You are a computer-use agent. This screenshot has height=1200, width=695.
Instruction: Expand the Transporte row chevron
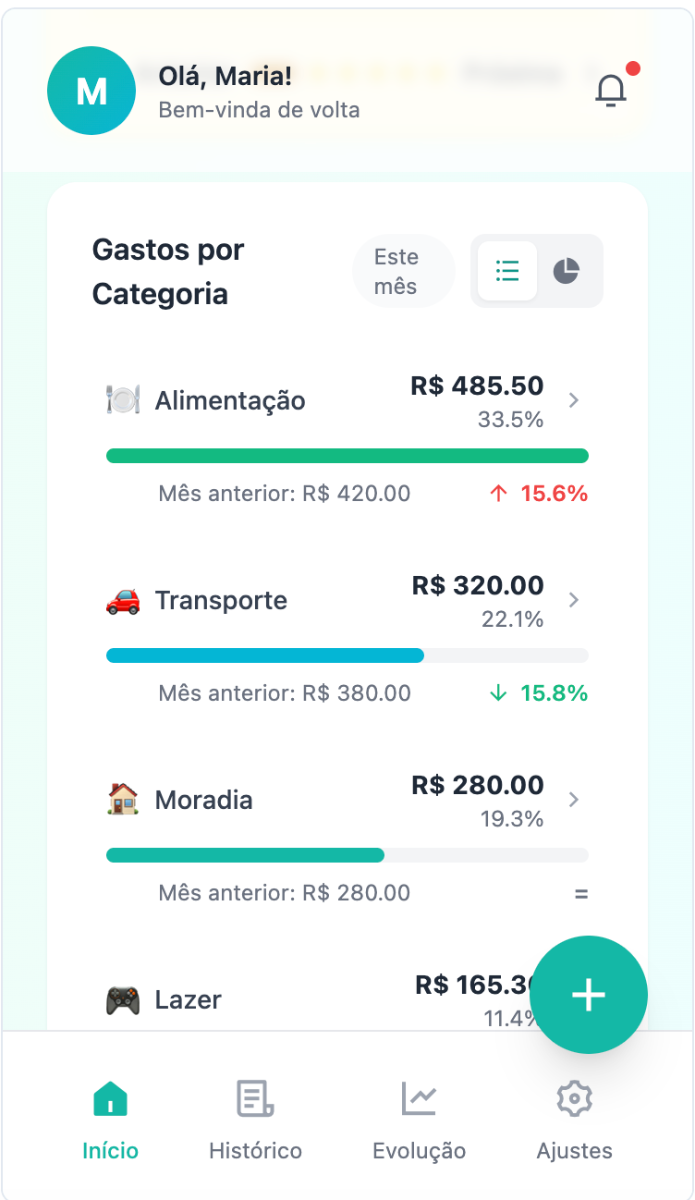[573, 599]
